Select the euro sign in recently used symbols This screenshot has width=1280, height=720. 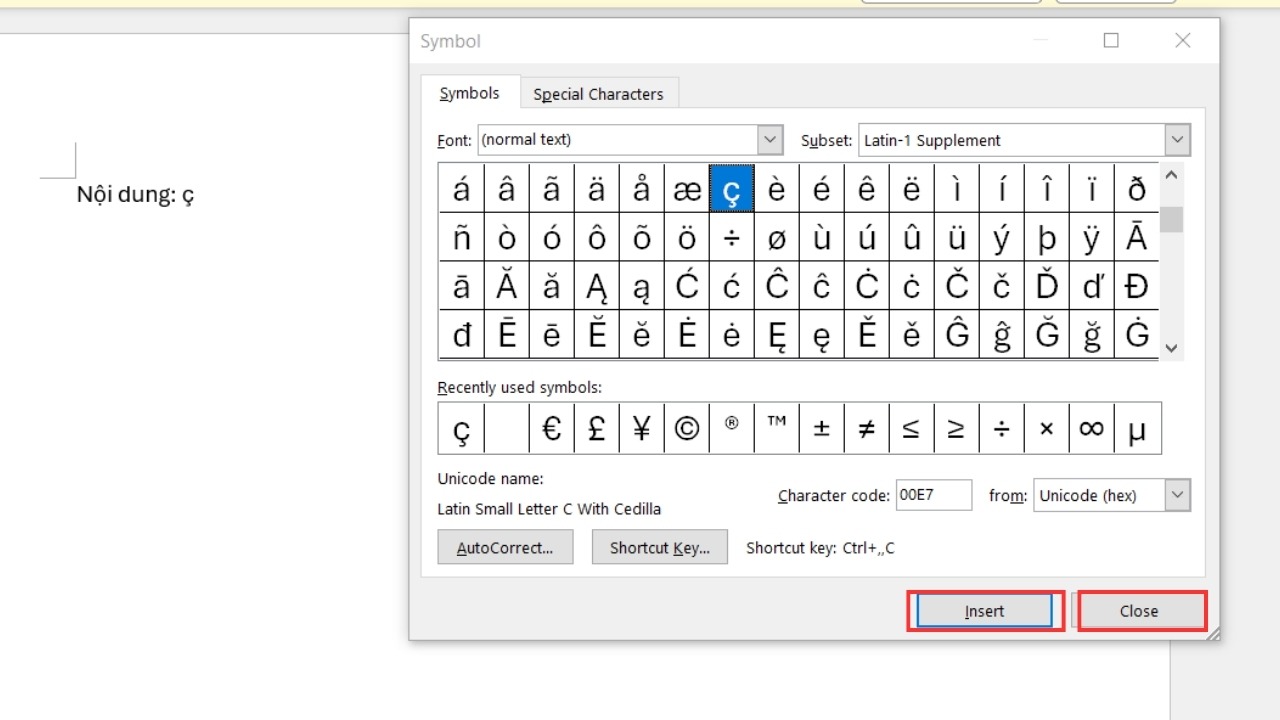pos(551,428)
